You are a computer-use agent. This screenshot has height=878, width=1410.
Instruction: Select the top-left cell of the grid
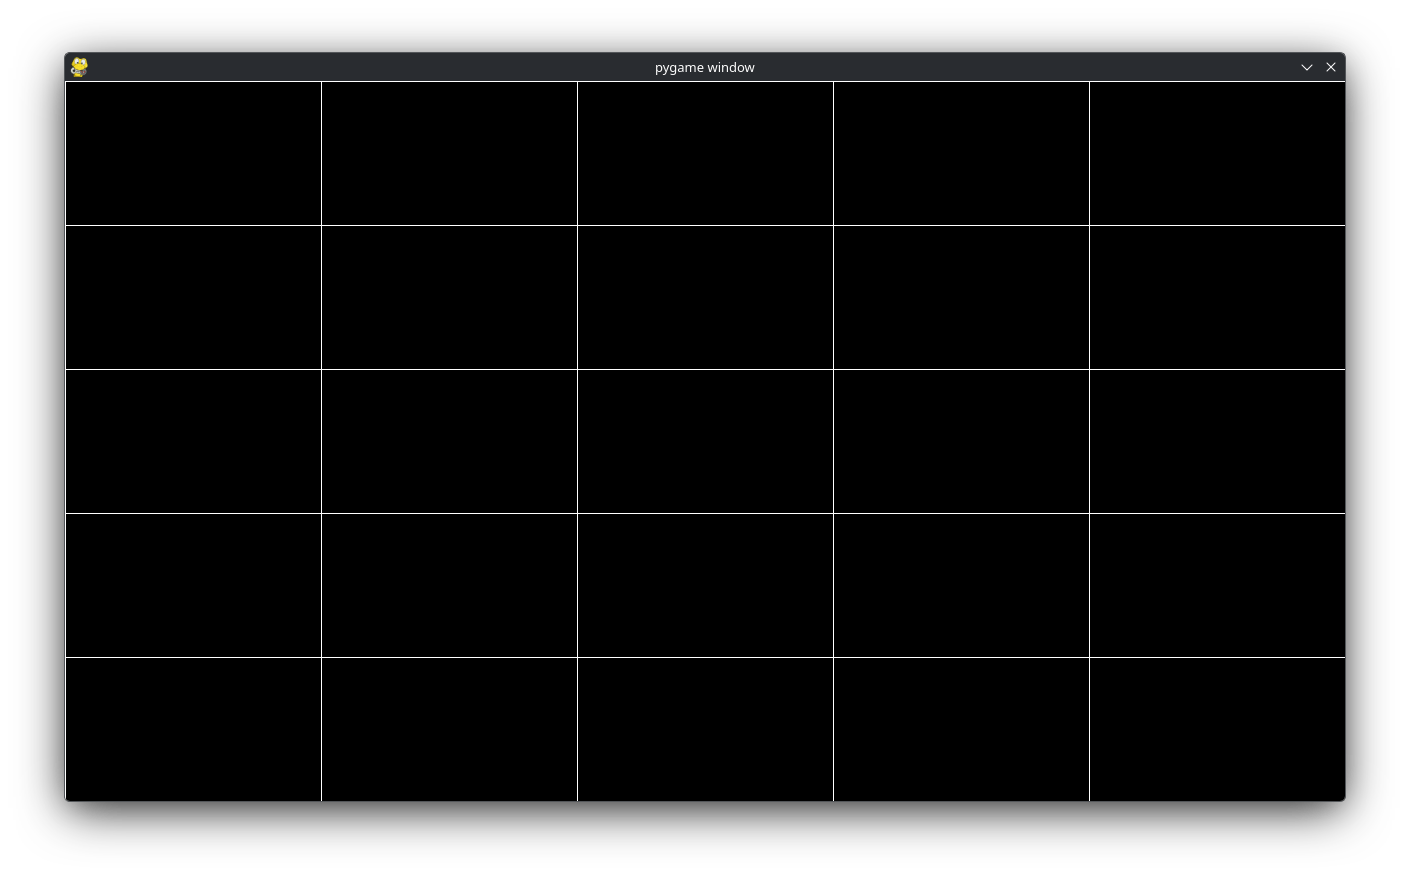[x=193, y=153]
